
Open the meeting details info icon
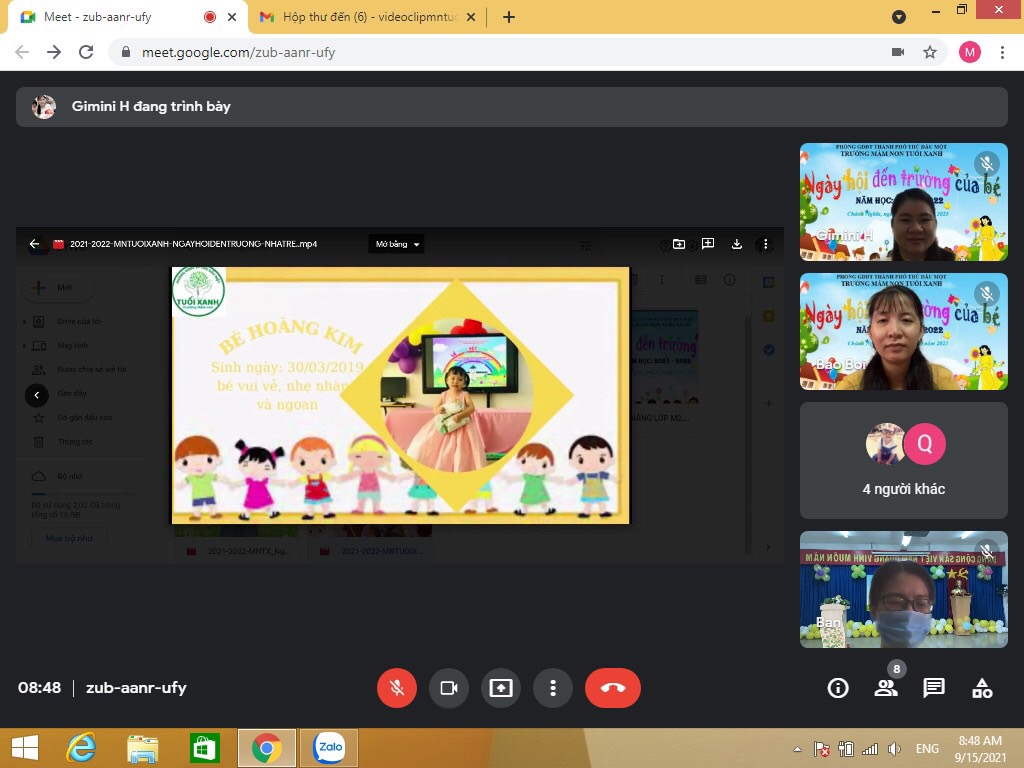pyautogui.click(x=838, y=688)
